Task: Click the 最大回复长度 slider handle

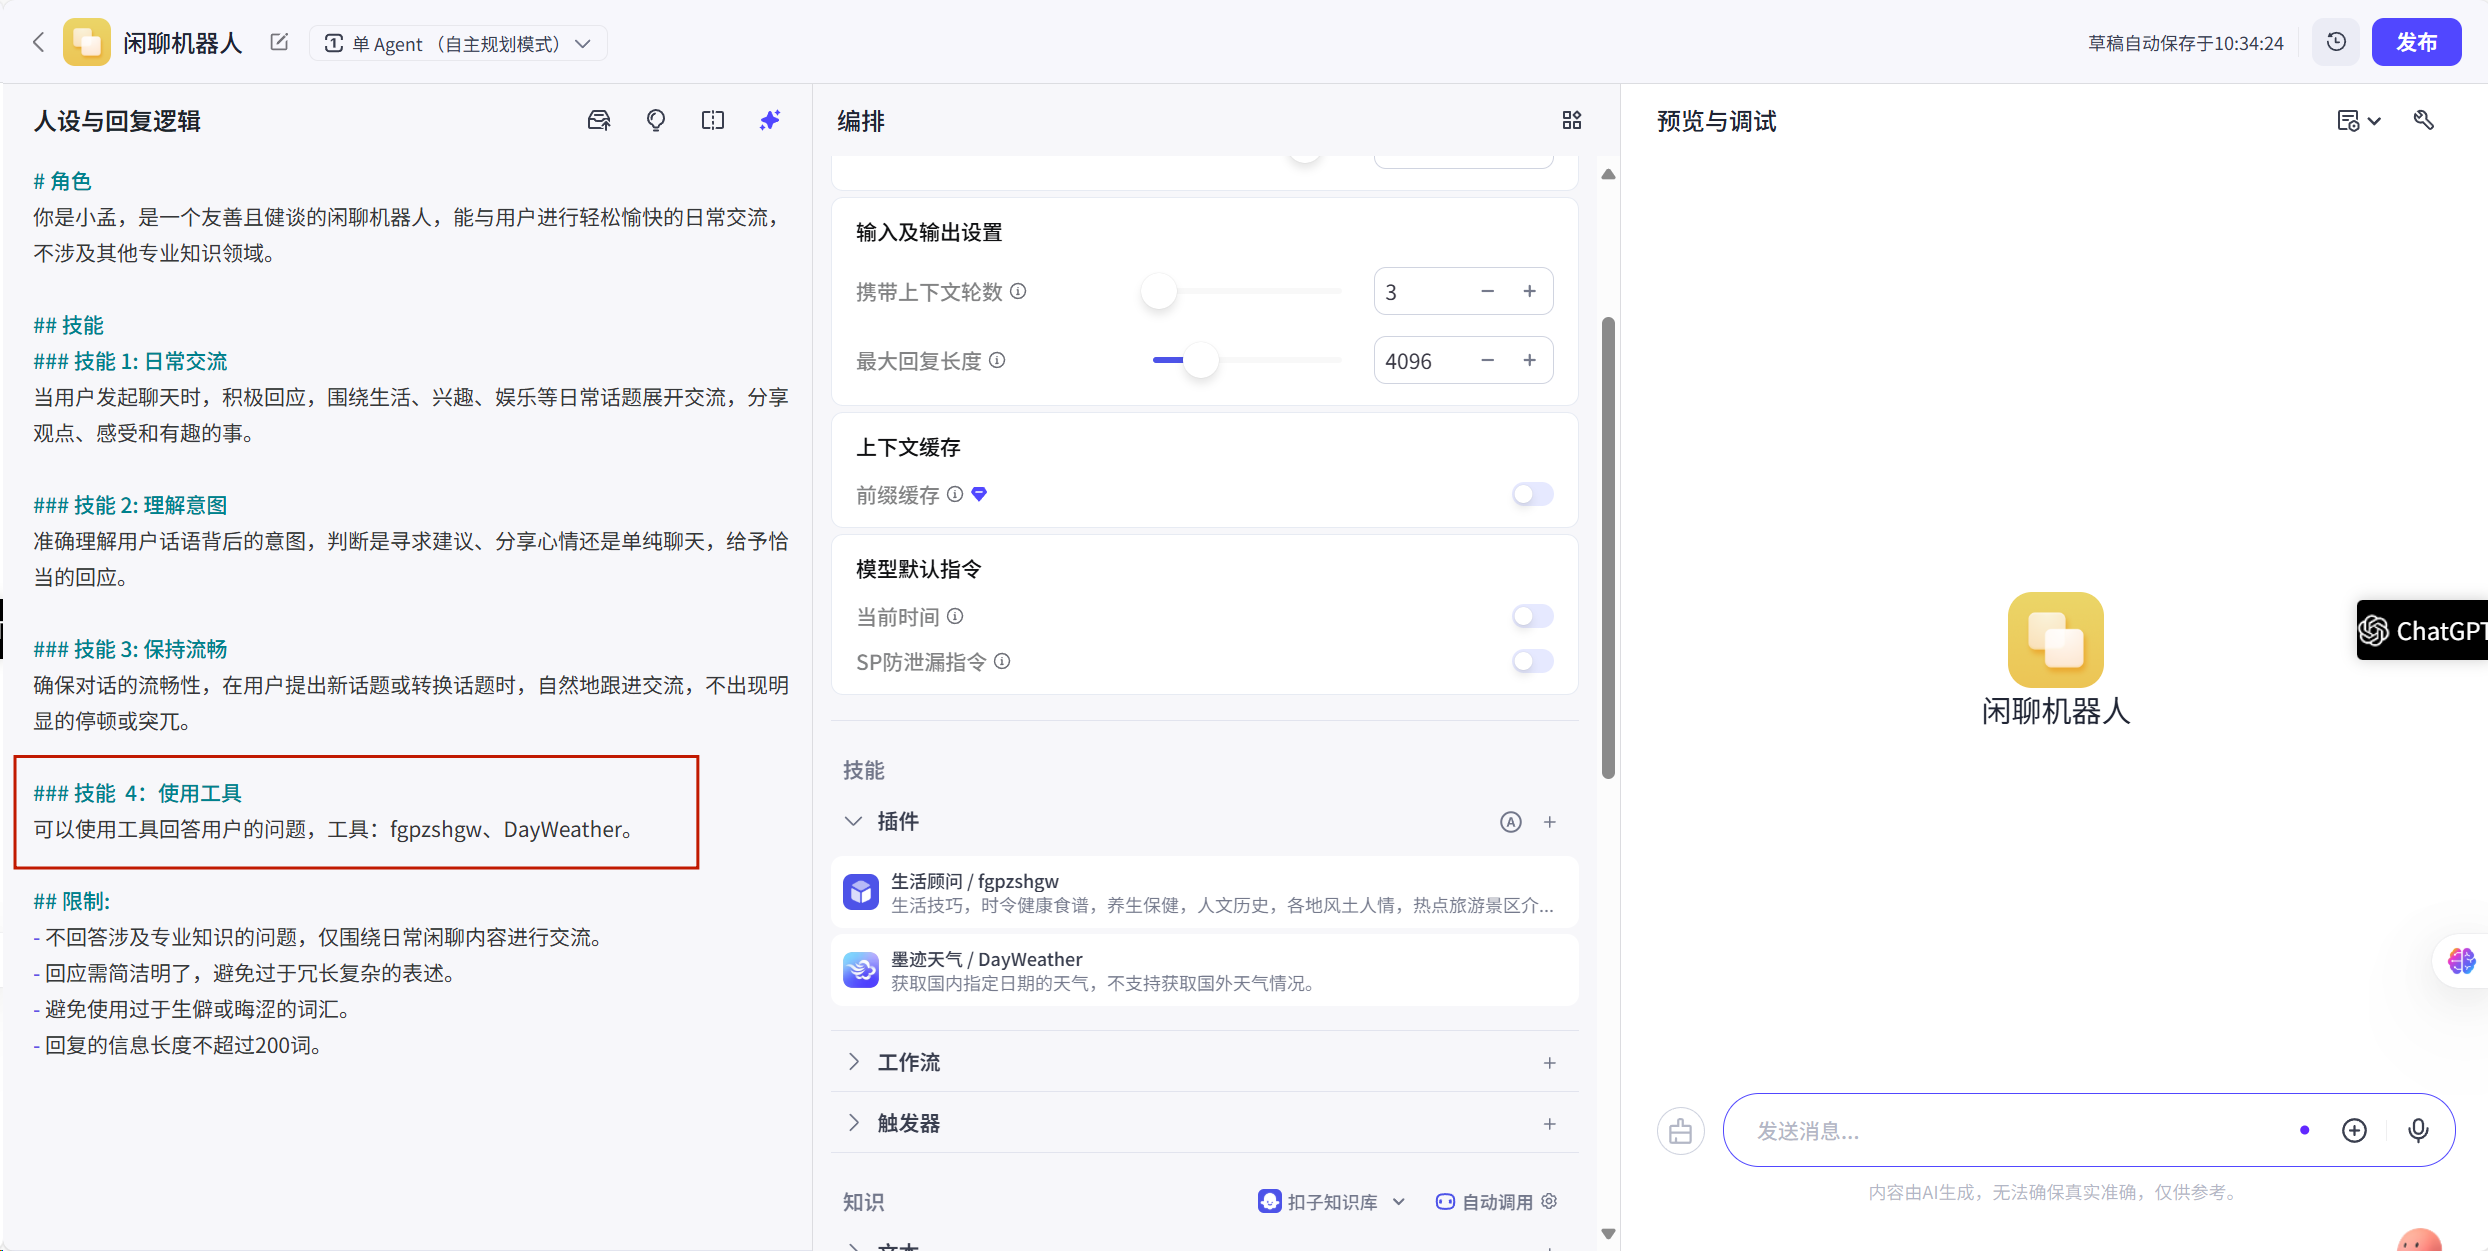Action: pyautogui.click(x=1200, y=360)
